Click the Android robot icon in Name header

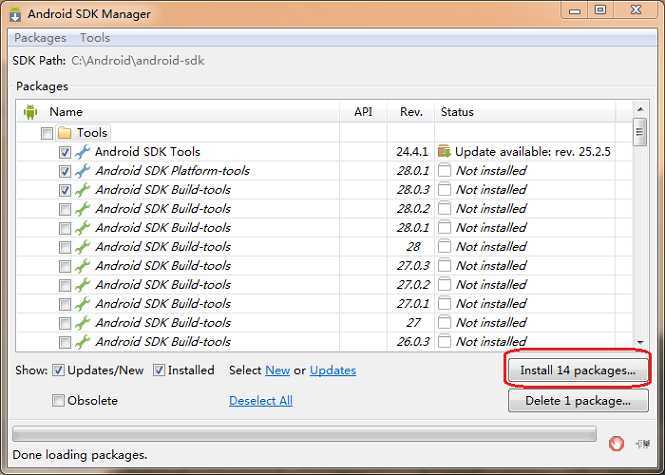[29, 112]
